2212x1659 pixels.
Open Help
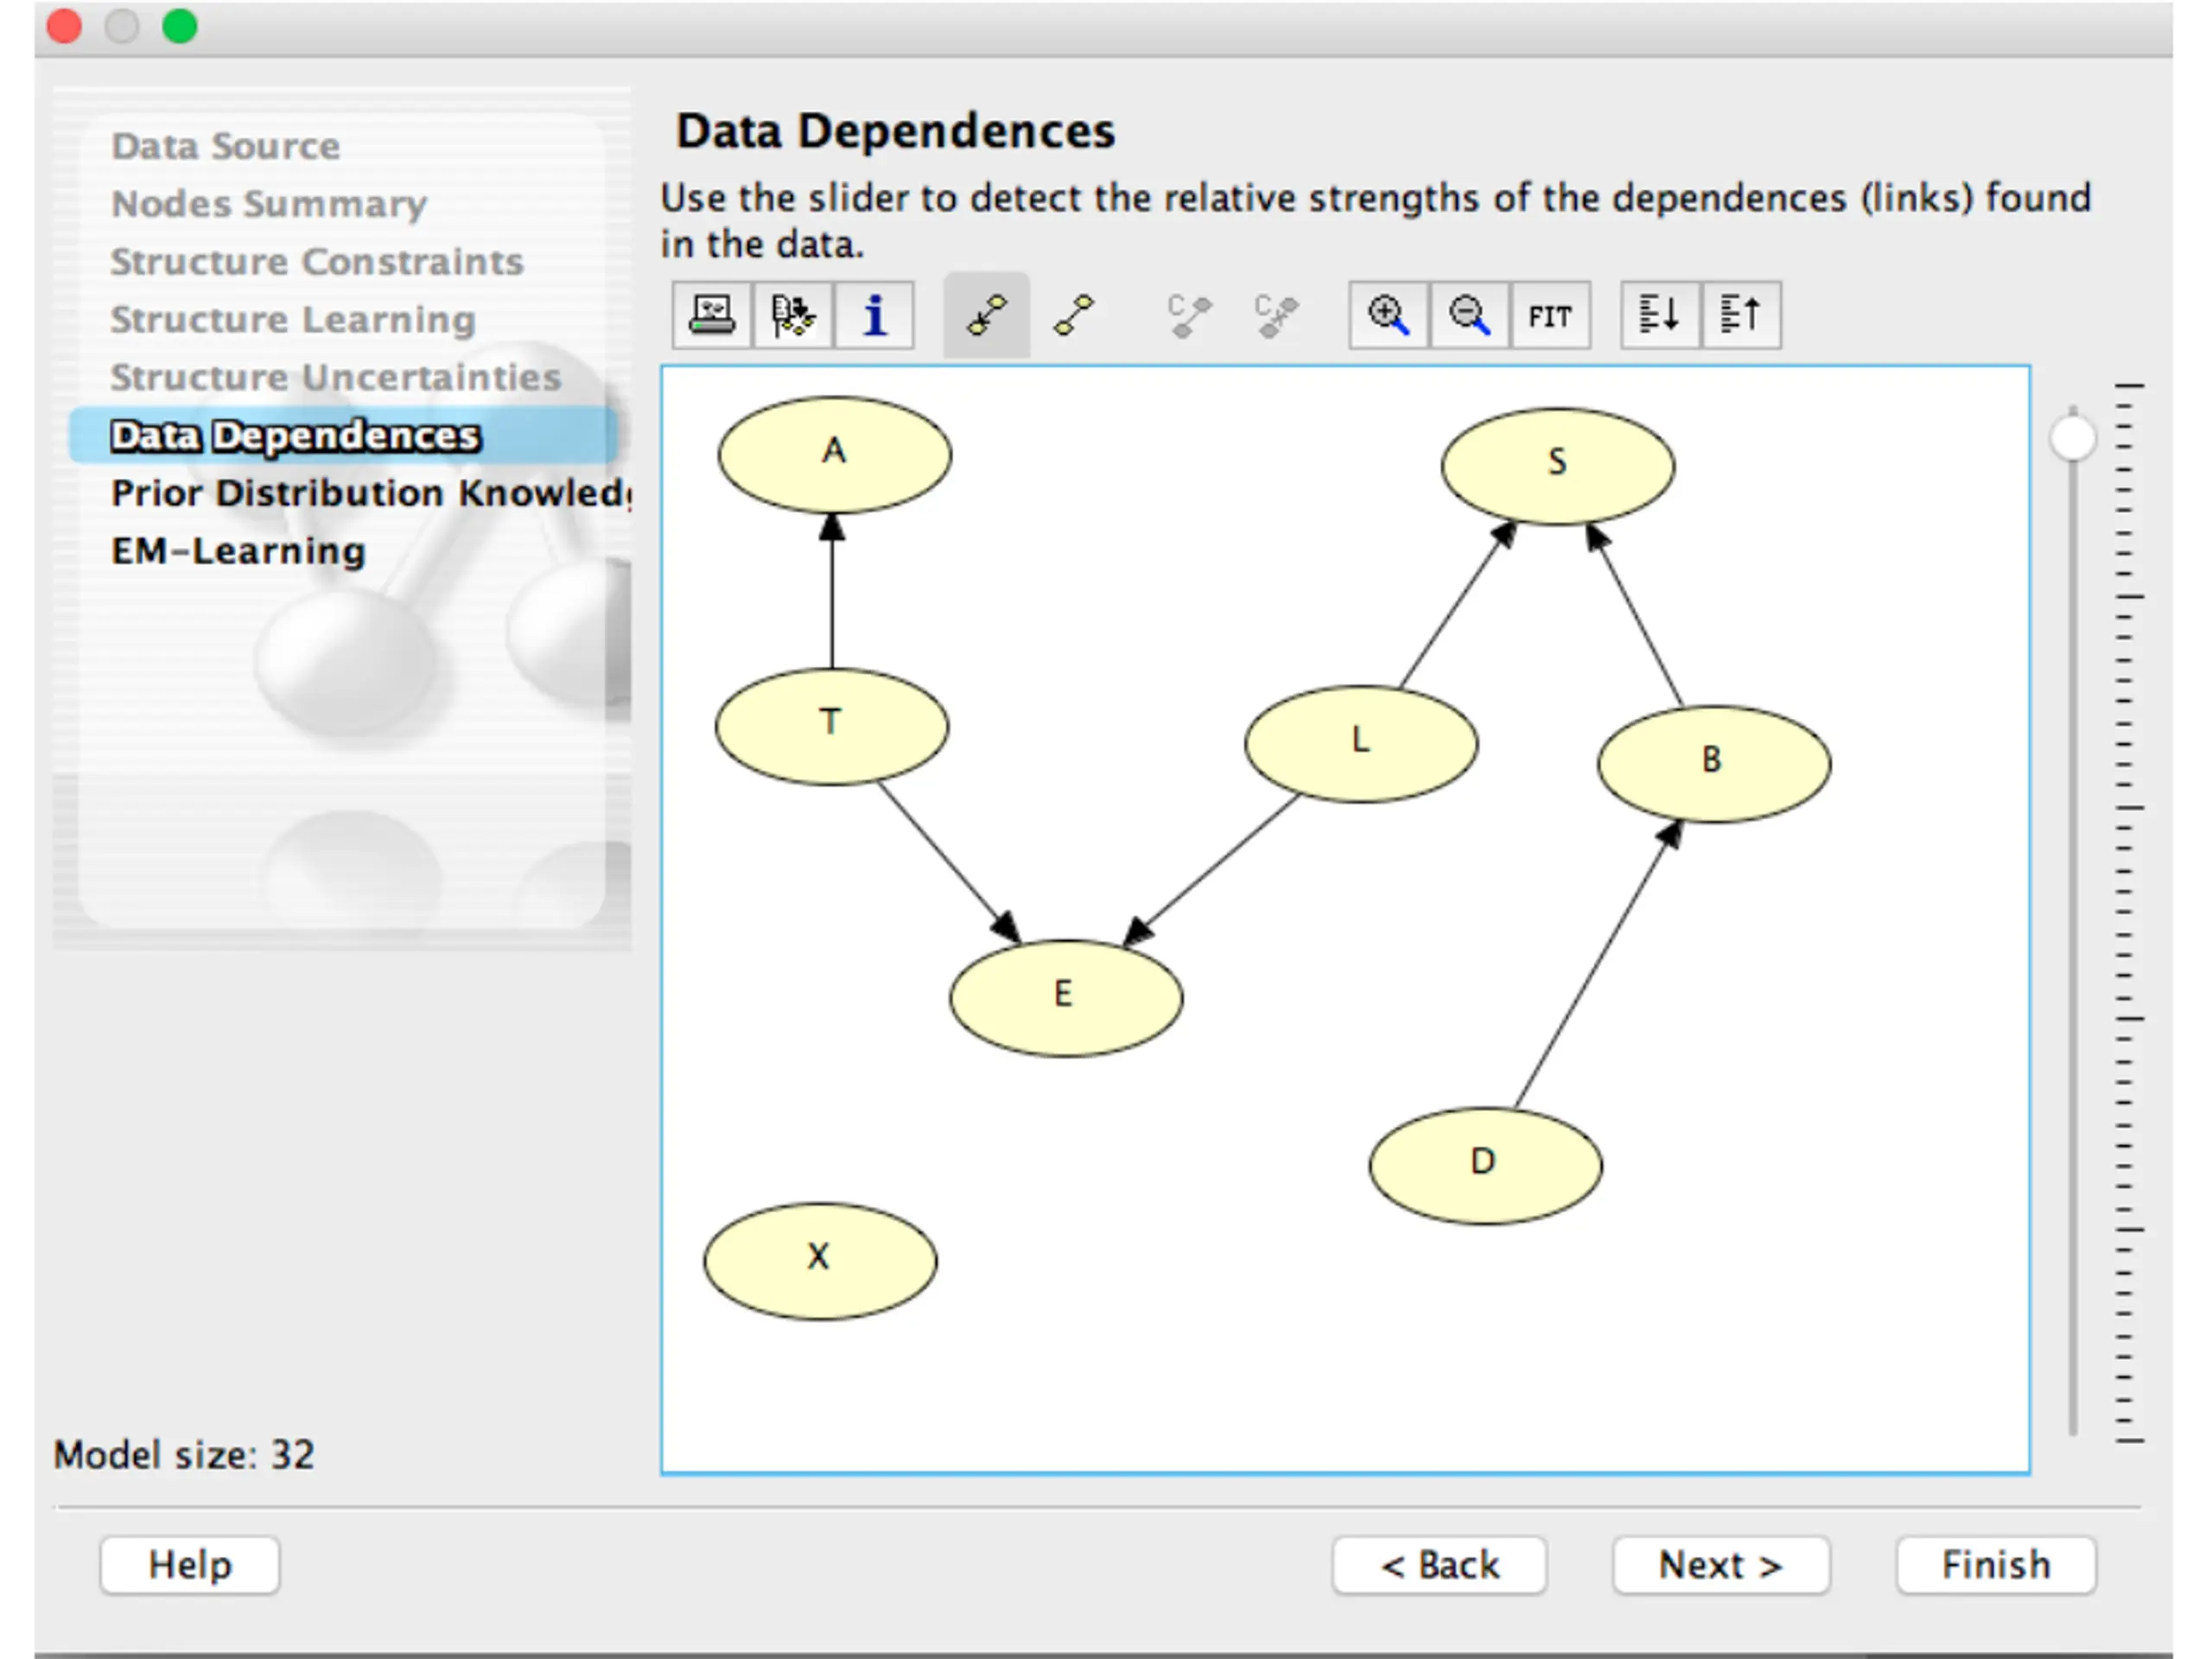190,1565
